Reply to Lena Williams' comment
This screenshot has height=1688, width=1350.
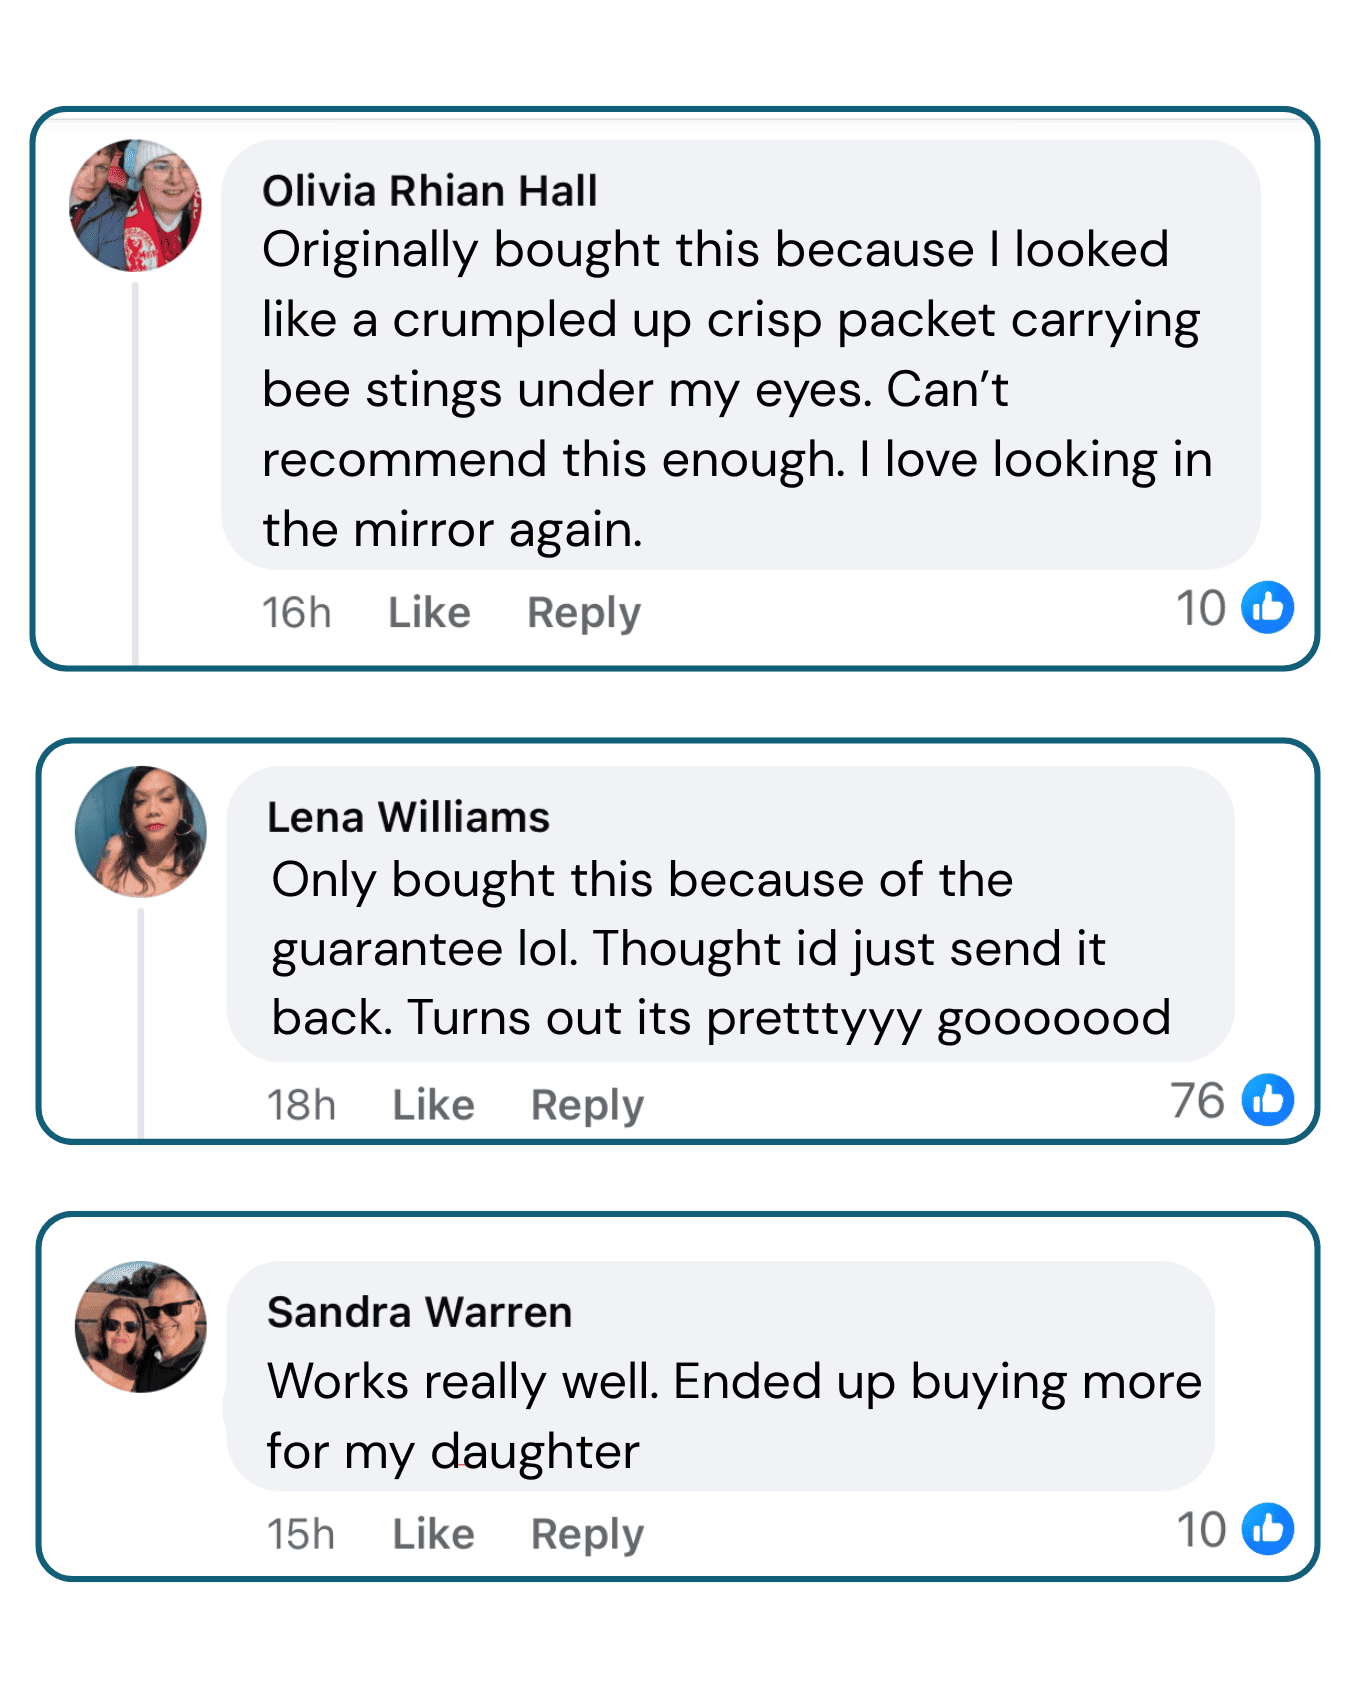587,1105
